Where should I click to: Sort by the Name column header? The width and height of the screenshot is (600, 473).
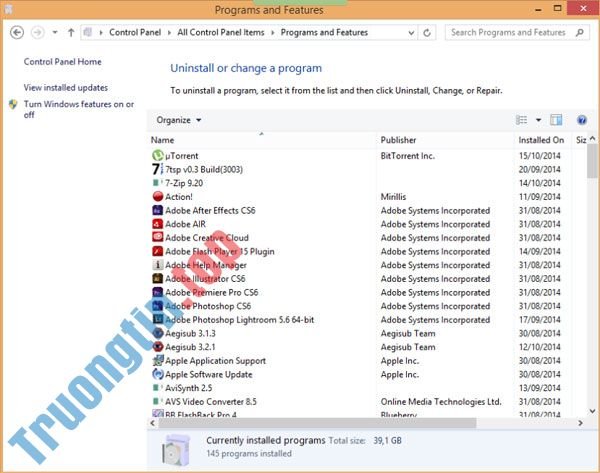[x=262, y=140]
